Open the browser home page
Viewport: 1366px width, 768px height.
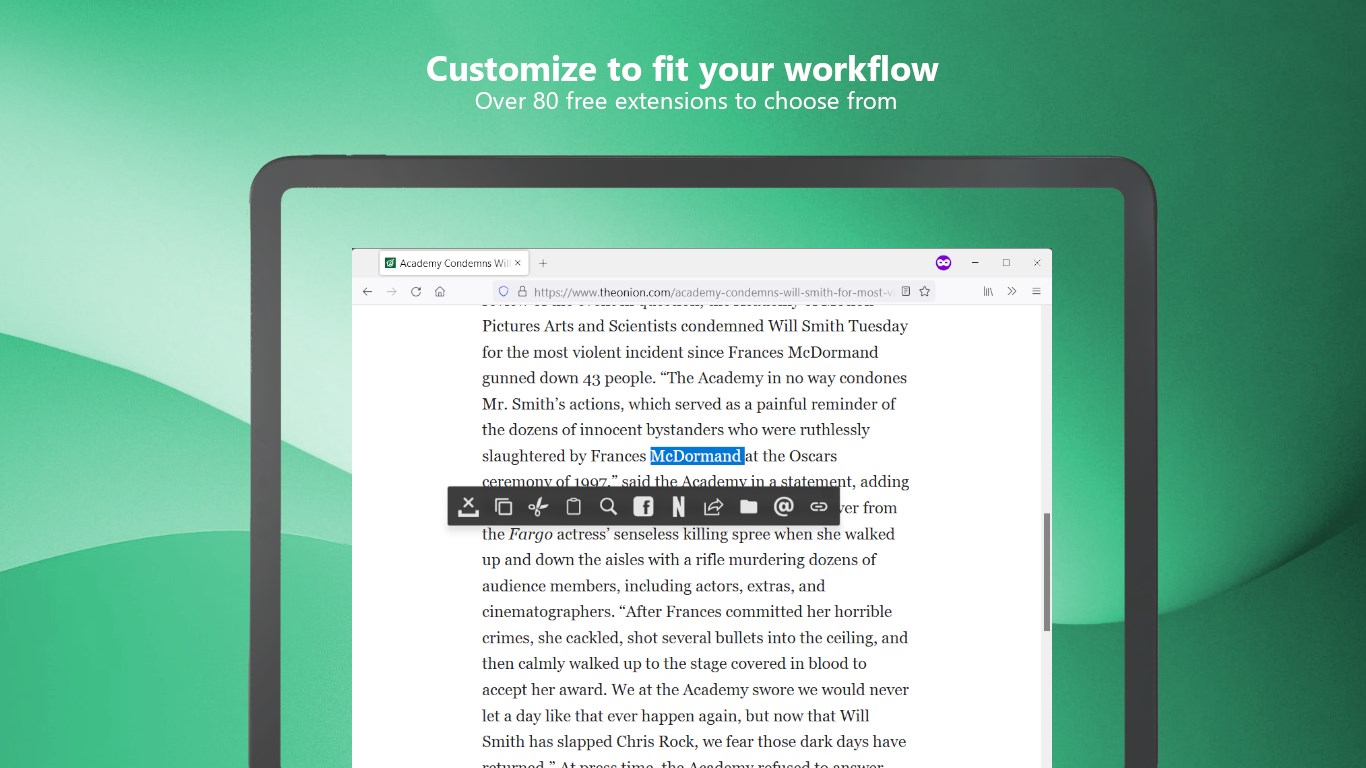(440, 291)
